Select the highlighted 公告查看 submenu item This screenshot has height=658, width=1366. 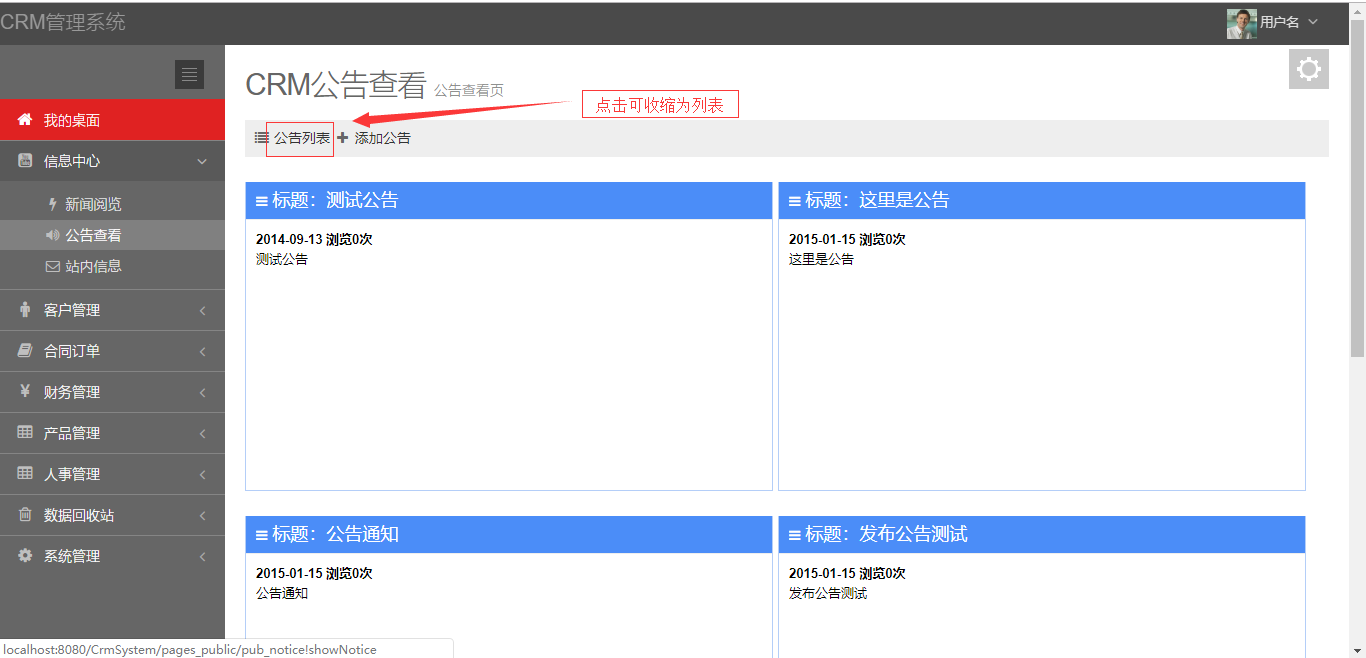click(93, 236)
